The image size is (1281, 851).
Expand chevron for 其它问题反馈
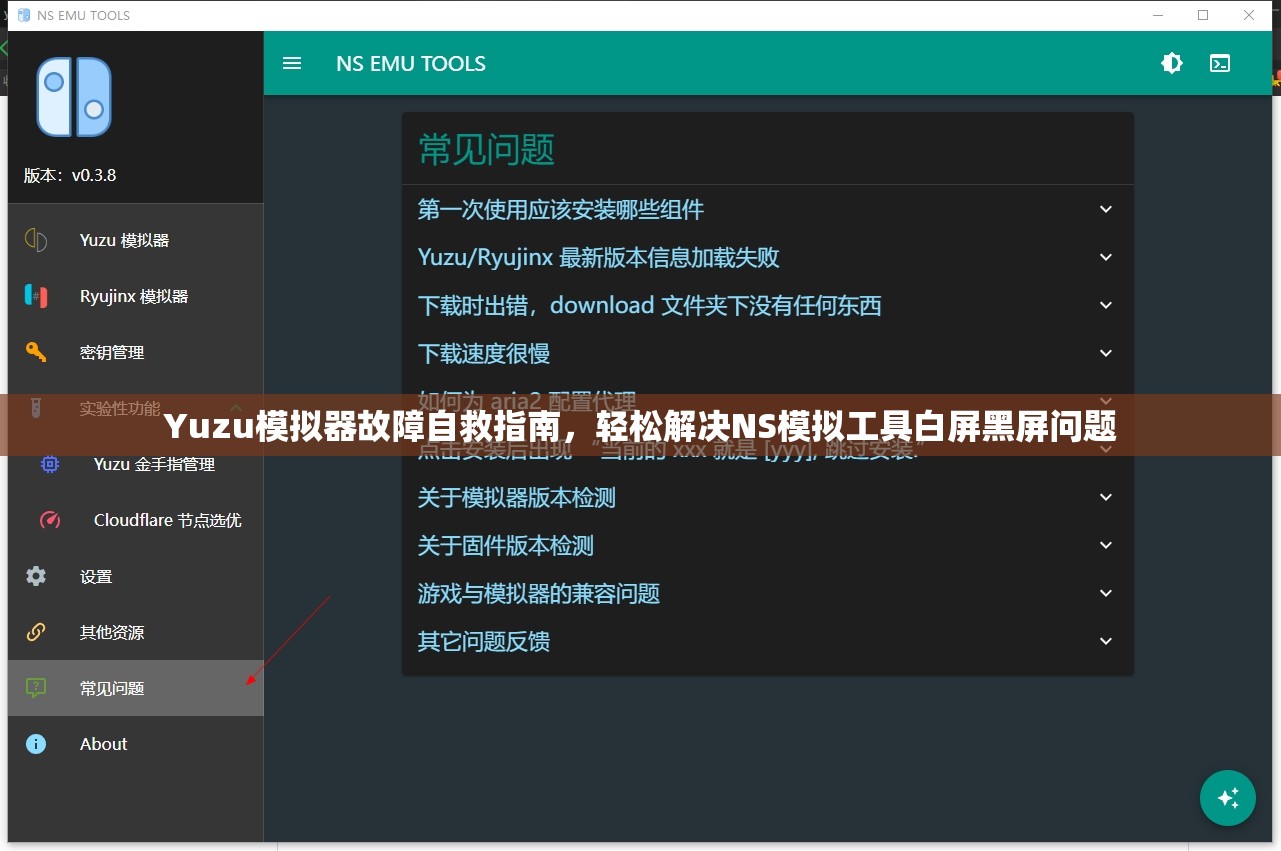1106,641
